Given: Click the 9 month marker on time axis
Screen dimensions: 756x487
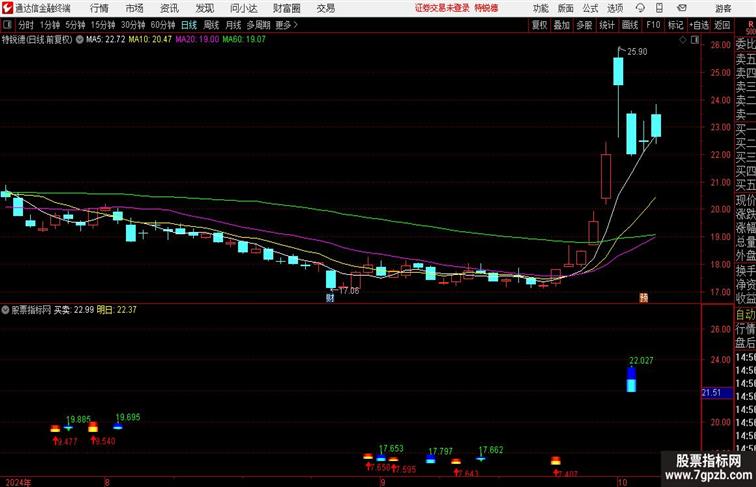Looking at the screenshot, I should tap(382, 482).
